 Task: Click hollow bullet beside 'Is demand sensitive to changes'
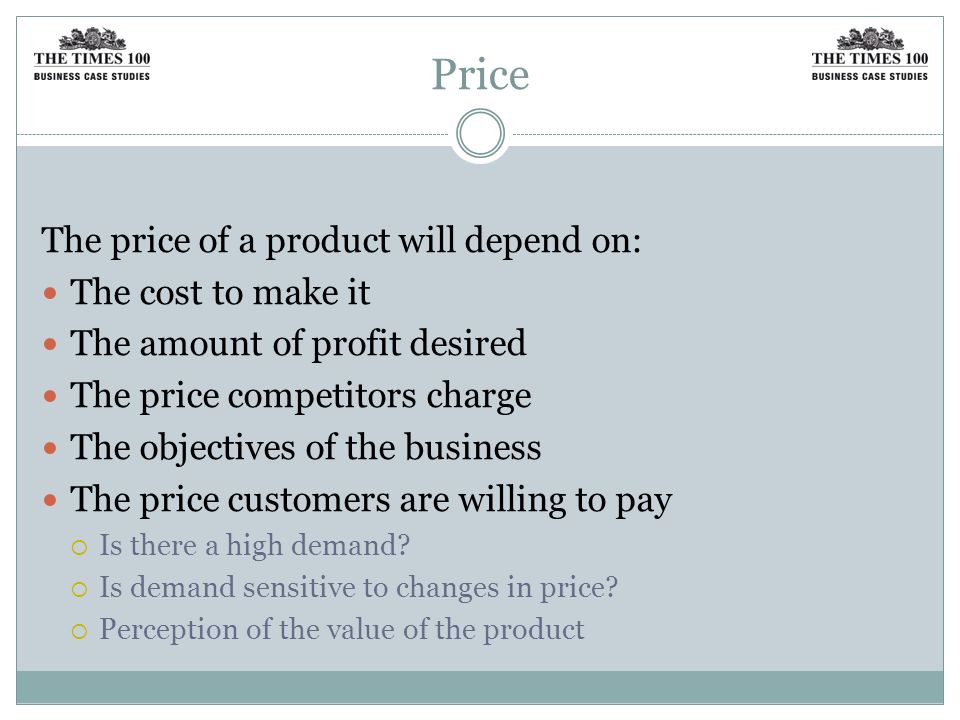coord(80,589)
